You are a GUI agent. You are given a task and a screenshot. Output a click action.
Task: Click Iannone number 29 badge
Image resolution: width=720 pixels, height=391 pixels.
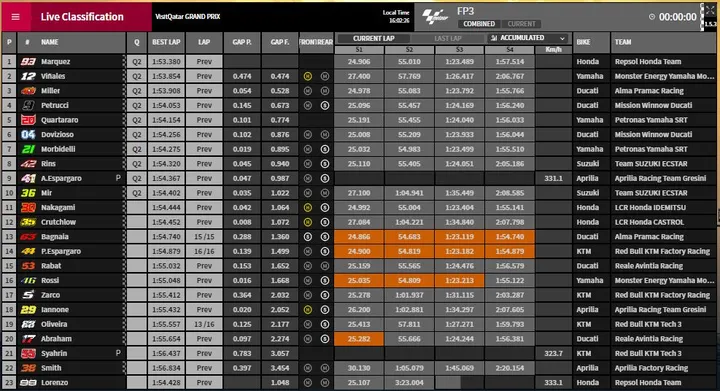(x=28, y=310)
